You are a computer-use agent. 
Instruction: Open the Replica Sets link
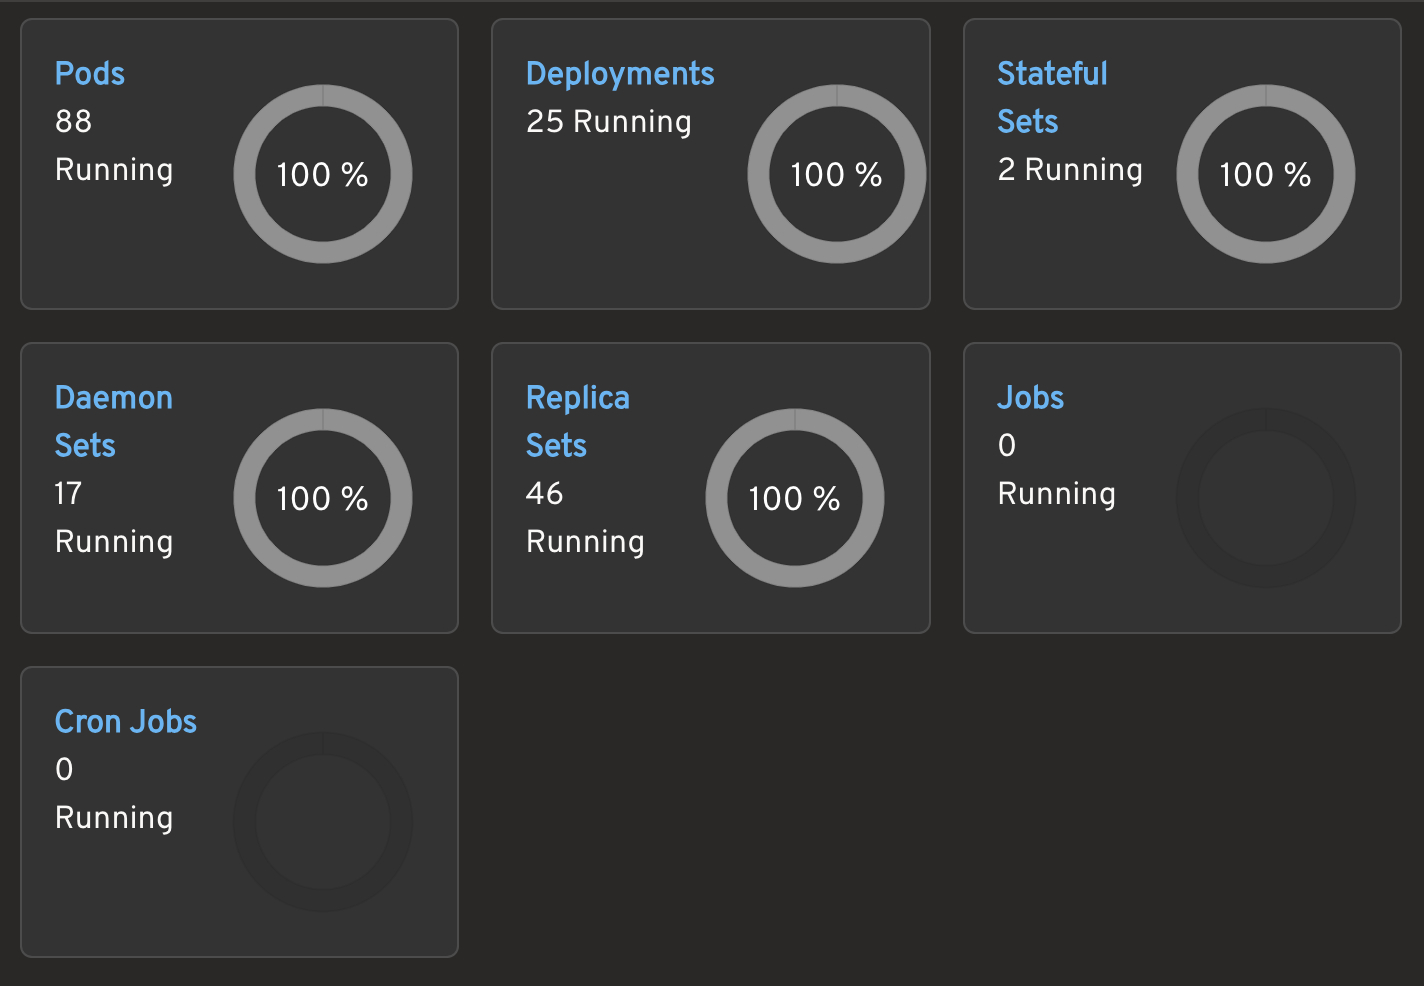pos(577,421)
